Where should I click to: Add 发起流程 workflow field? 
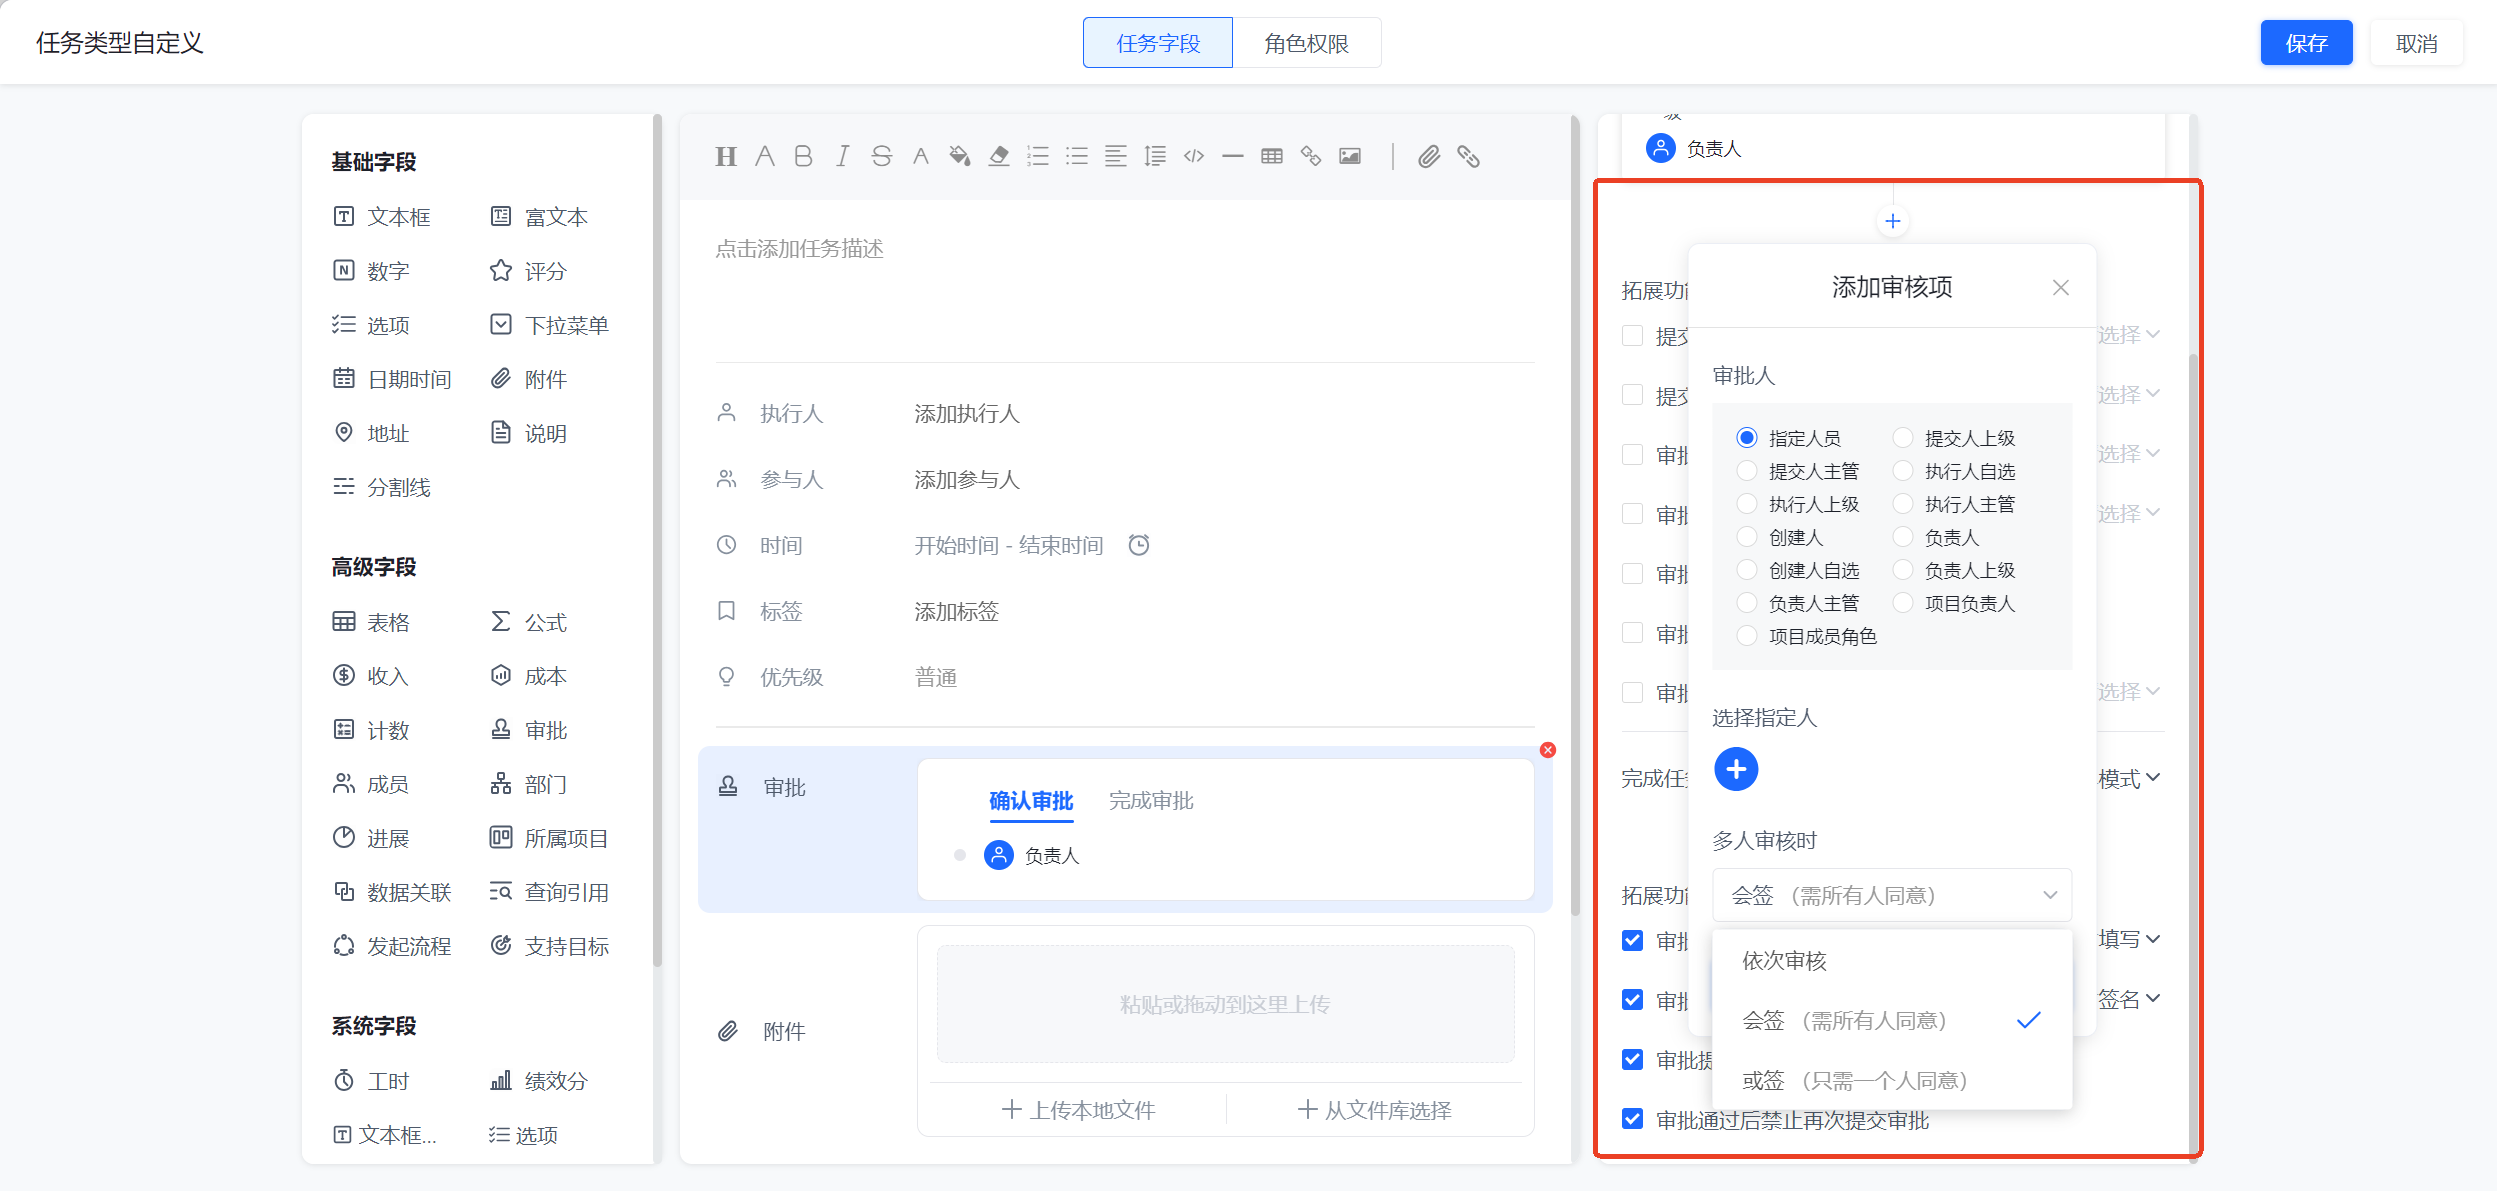tap(392, 946)
